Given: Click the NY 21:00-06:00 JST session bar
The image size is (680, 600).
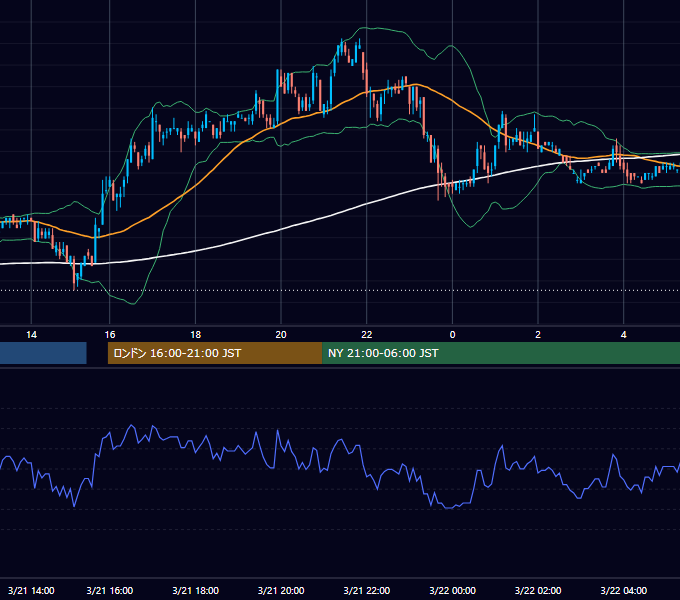Looking at the screenshot, I should 501,353.
